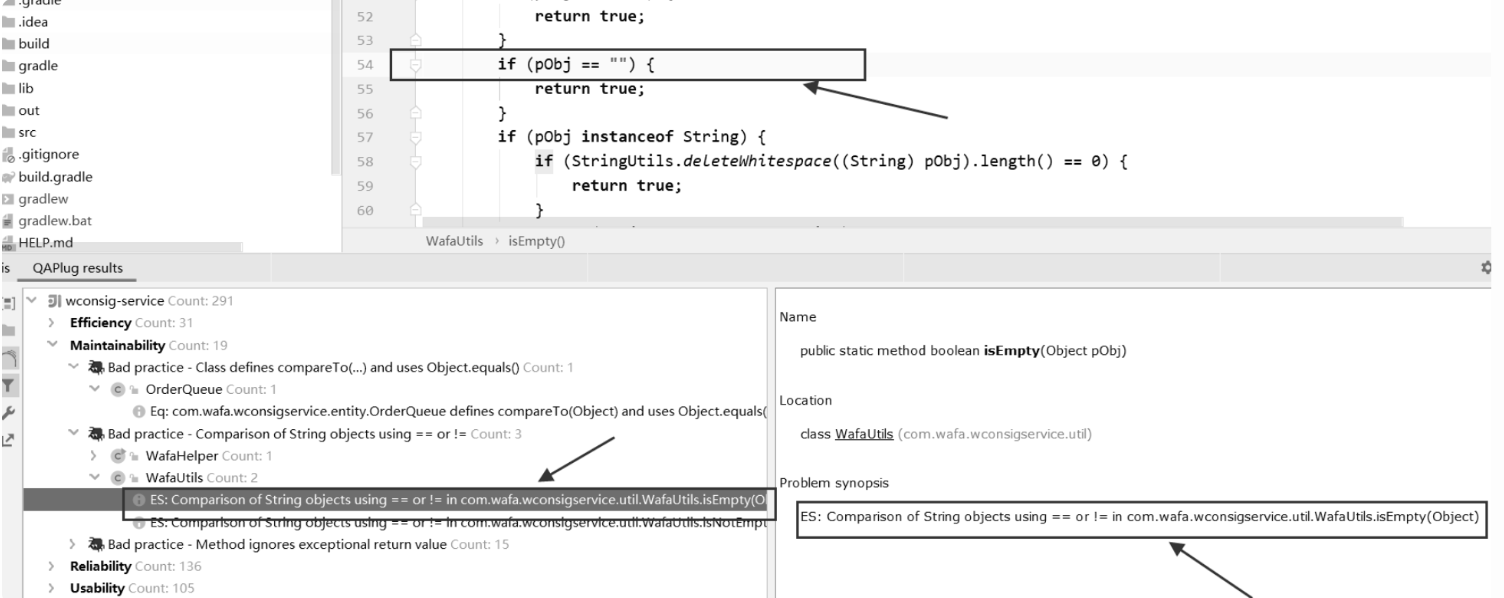Viewport: 1504px width, 598px height.
Task: Collapse the WafaUtils node
Action: tap(94, 477)
